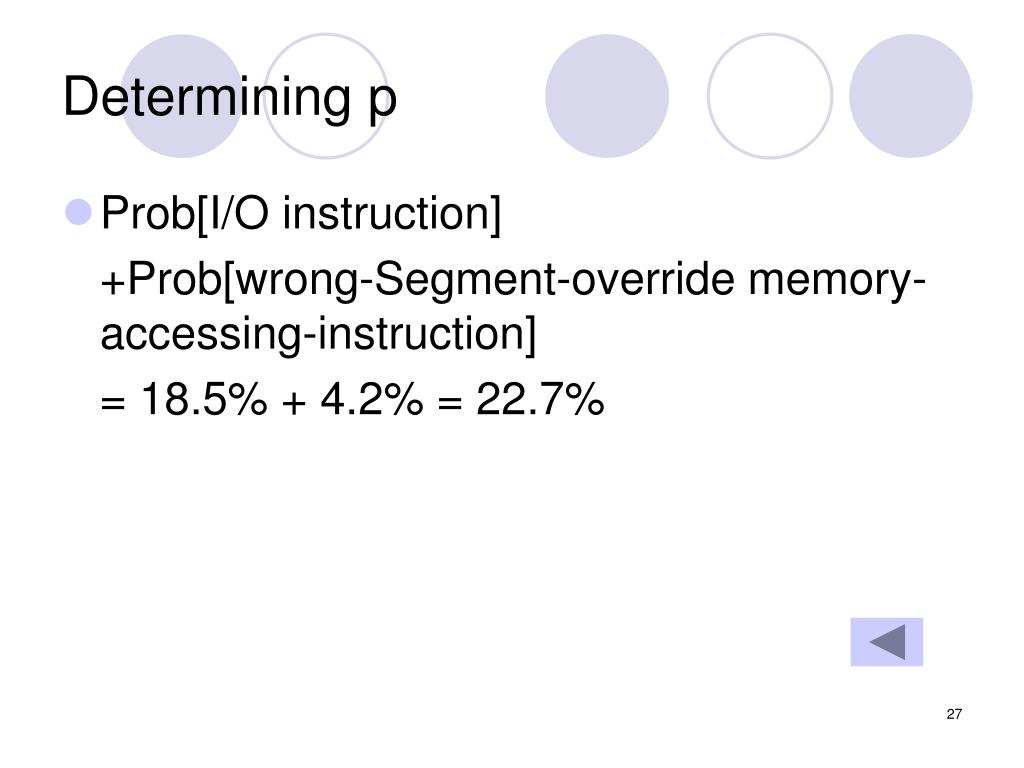Click the triangle inside the back button
This screenshot has width=1024, height=768.
coord(888,642)
